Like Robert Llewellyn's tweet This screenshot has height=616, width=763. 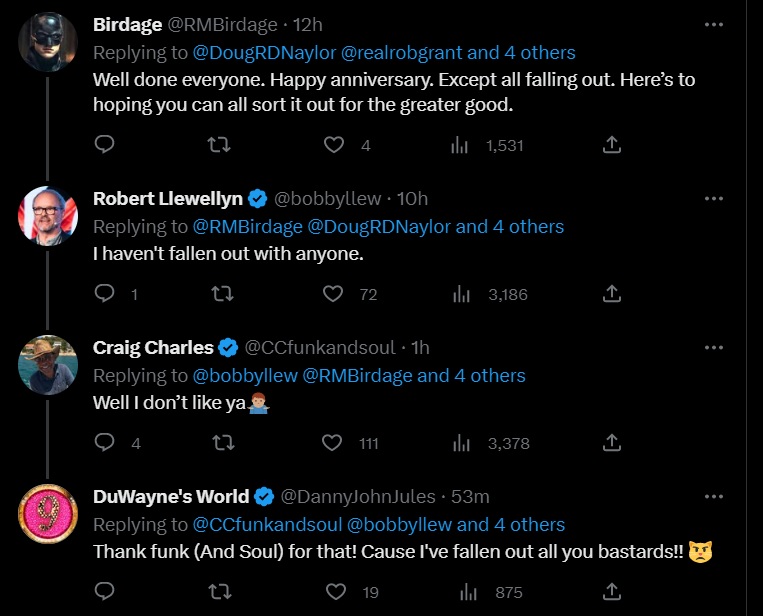pyautogui.click(x=334, y=294)
